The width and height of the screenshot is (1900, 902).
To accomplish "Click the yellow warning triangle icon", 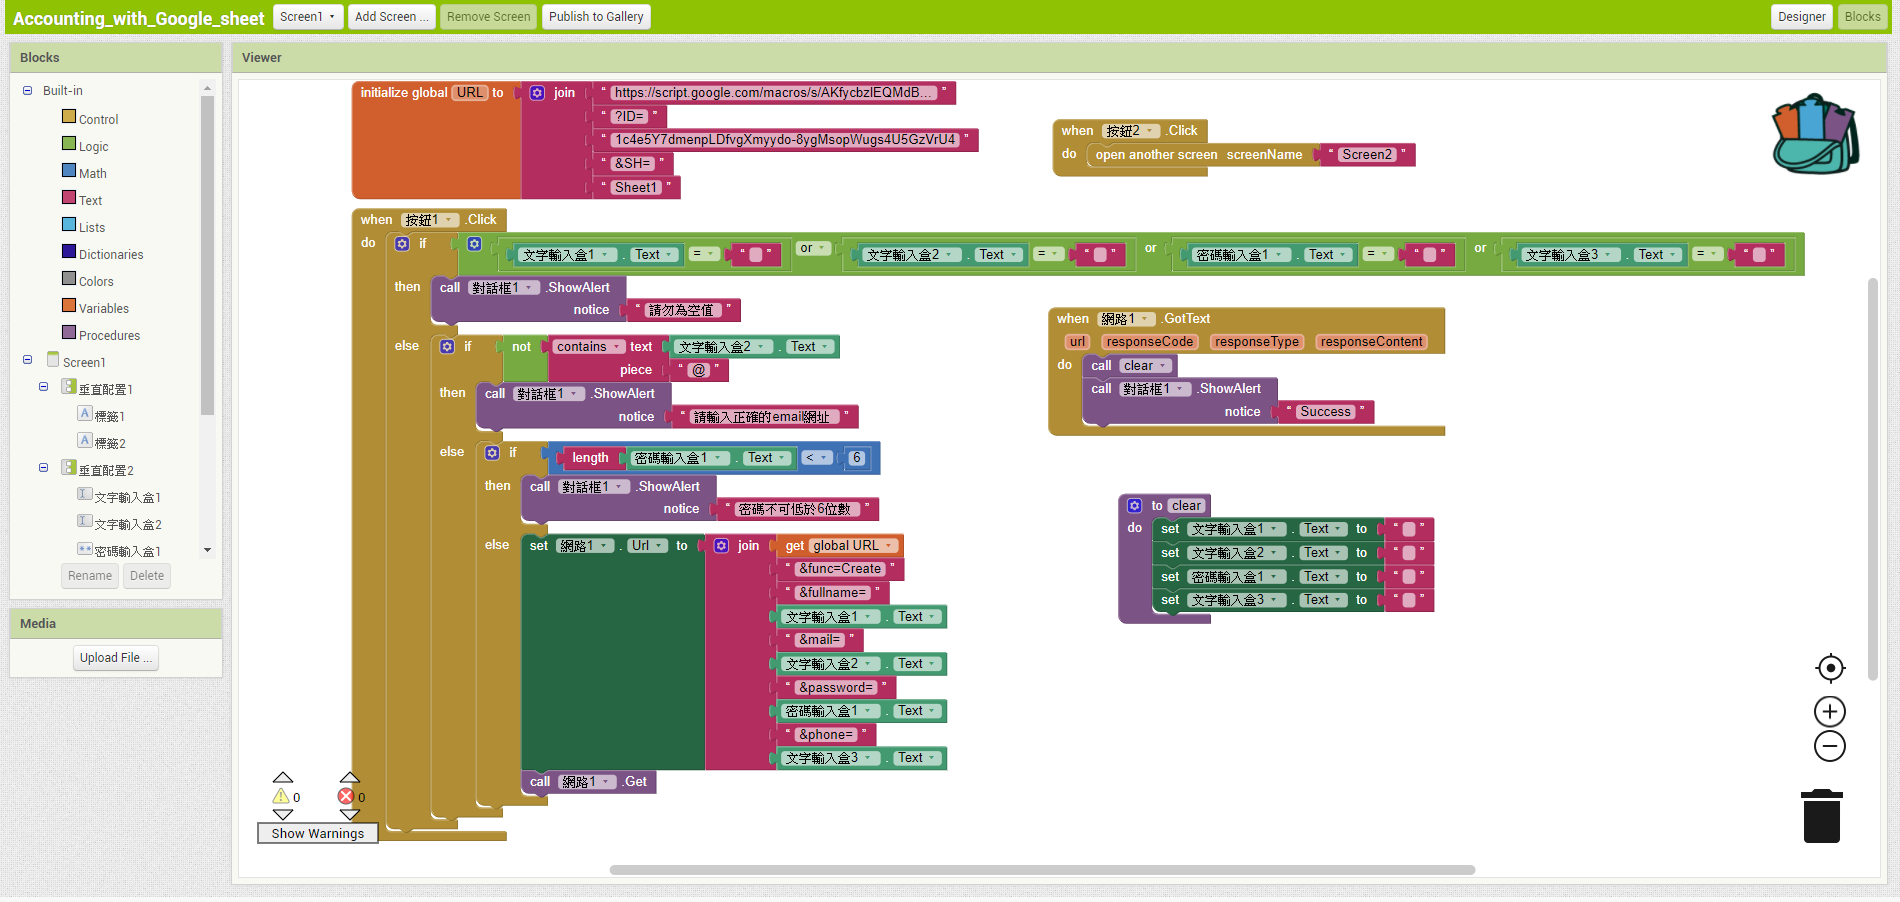I will 282,797.
